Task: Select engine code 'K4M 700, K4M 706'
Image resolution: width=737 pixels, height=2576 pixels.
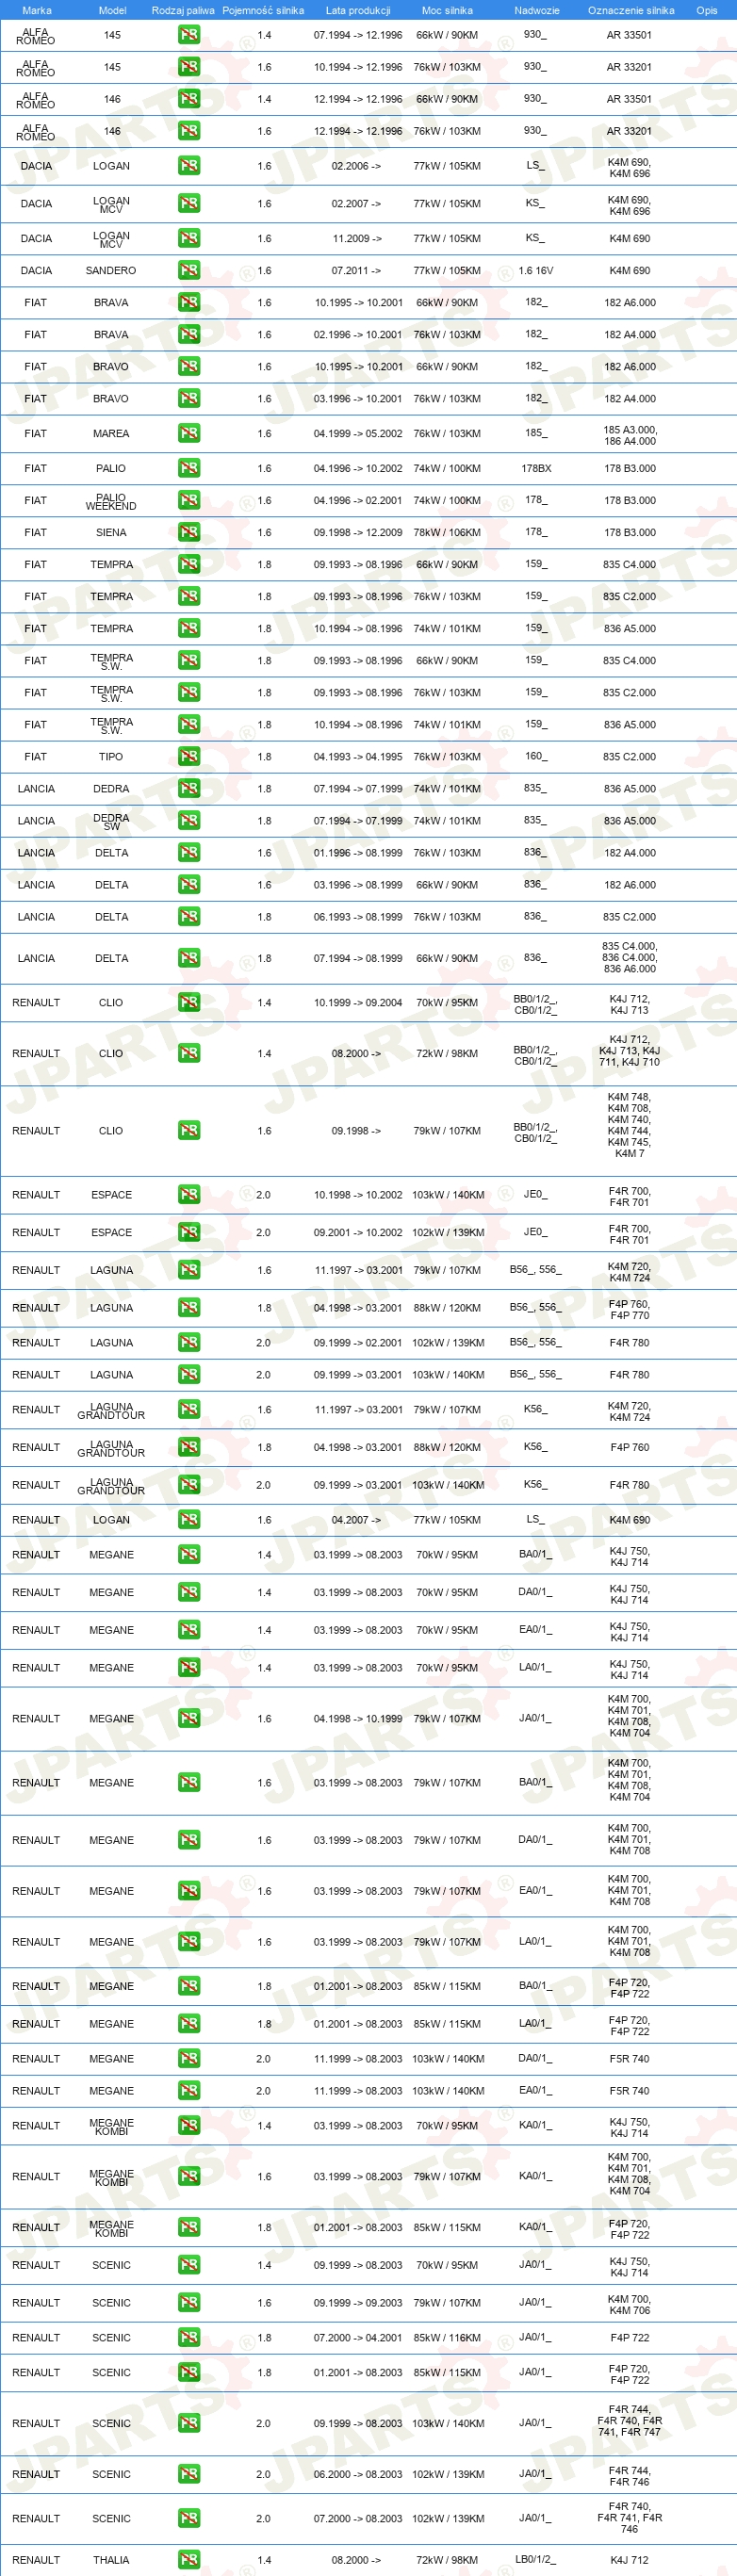Action: pos(629,2304)
